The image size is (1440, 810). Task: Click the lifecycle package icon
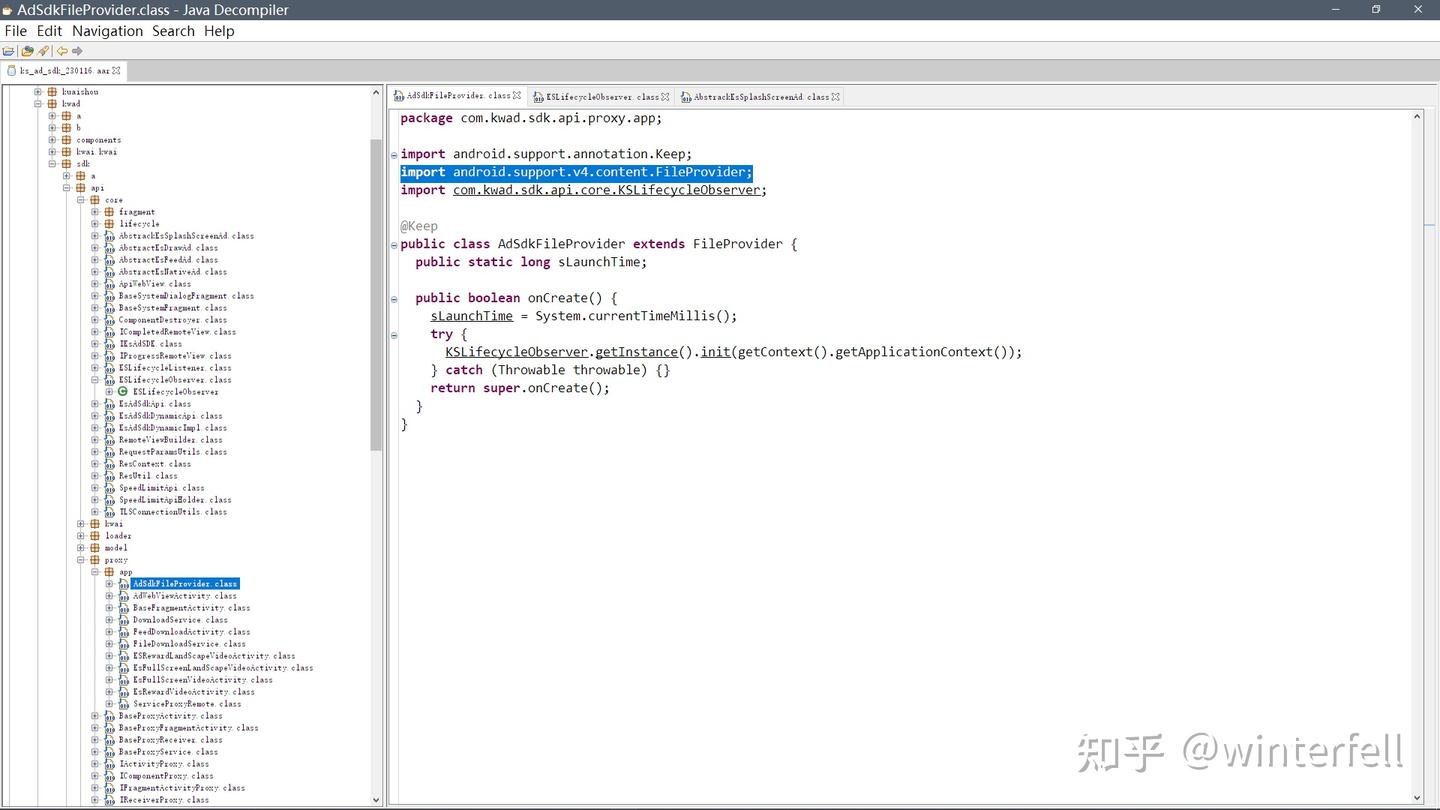point(109,224)
